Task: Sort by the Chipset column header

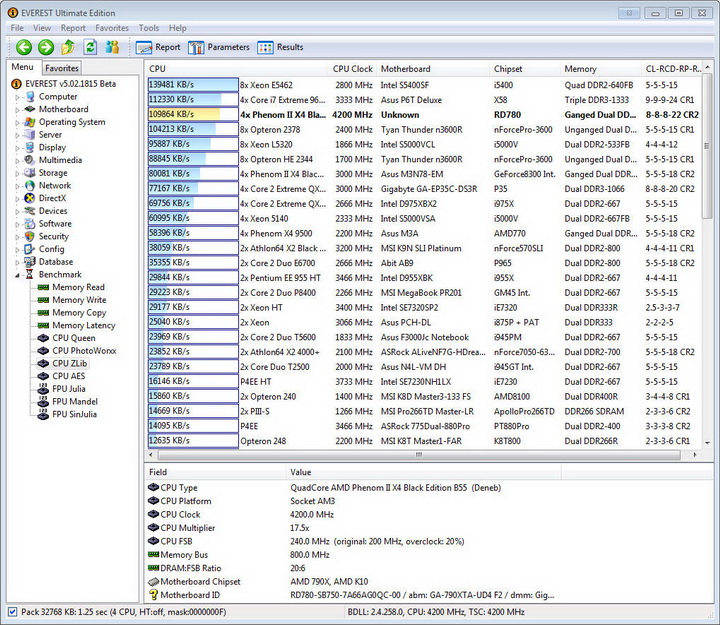Action: [x=525, y=69]
